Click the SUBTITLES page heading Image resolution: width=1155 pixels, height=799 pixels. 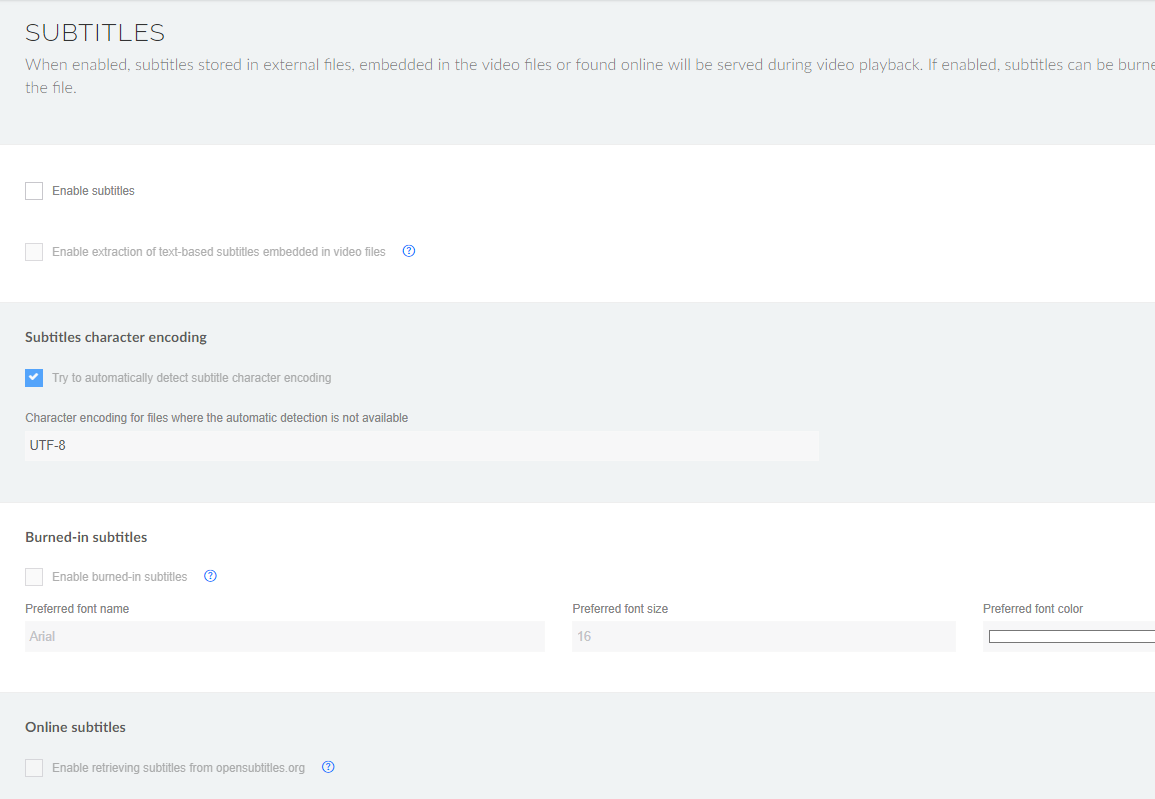(95, 33)
